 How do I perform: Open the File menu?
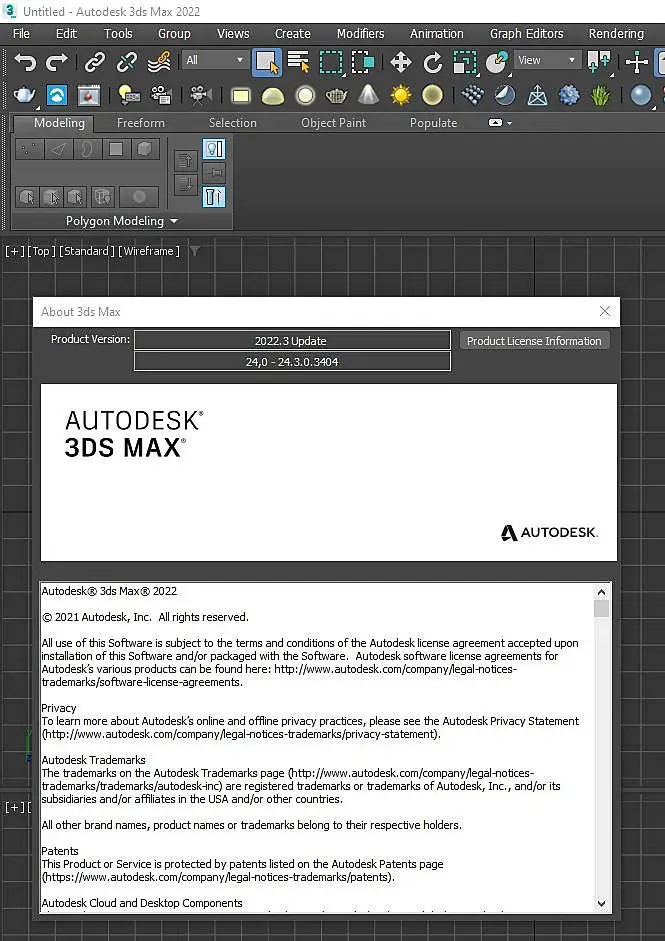click(x=21, y=34)
